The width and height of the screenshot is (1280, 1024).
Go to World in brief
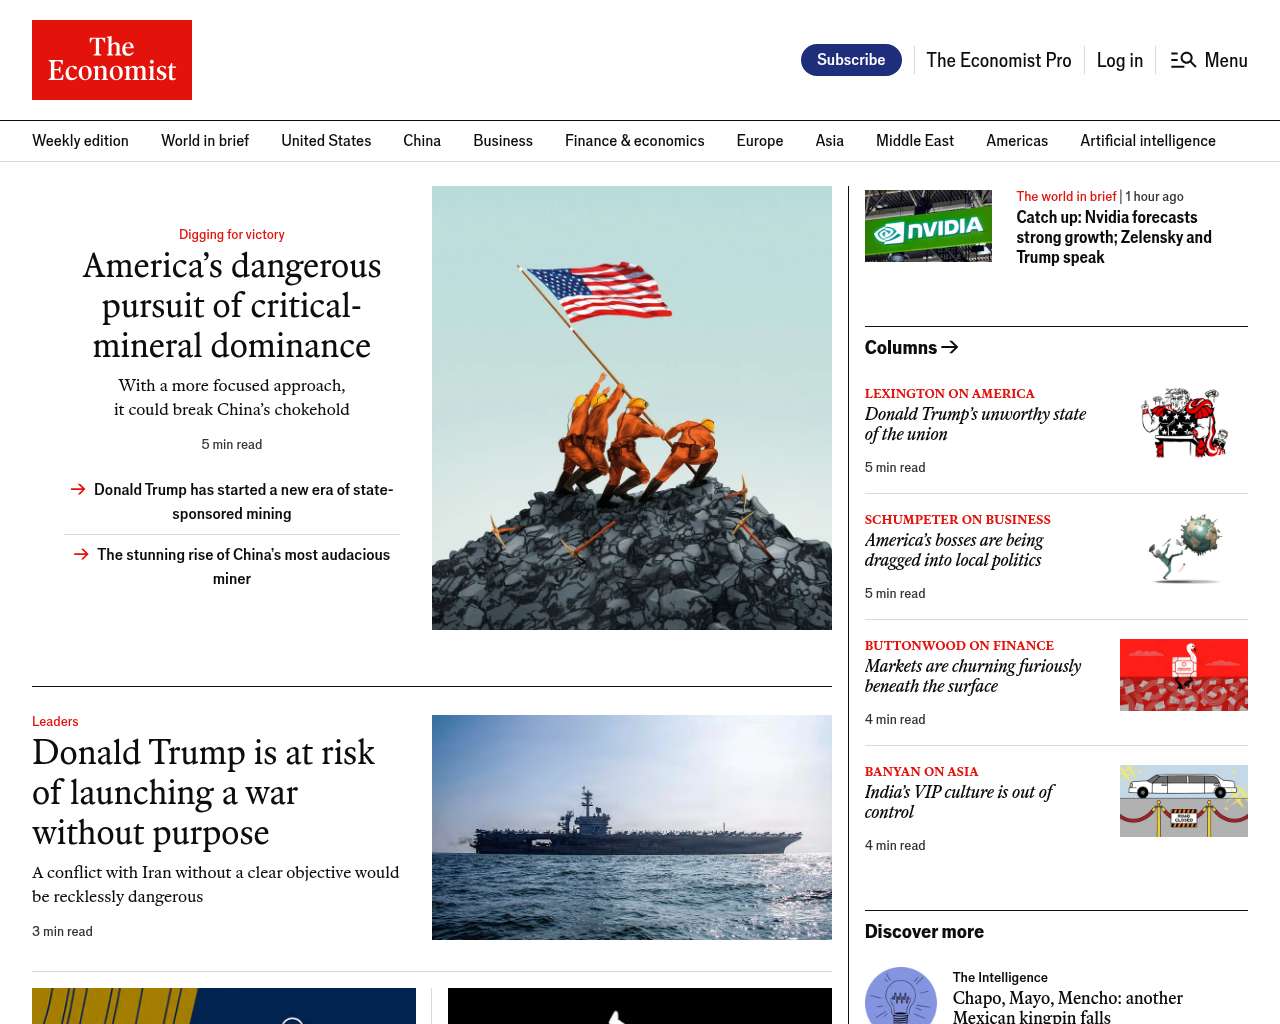coord(205,141)
